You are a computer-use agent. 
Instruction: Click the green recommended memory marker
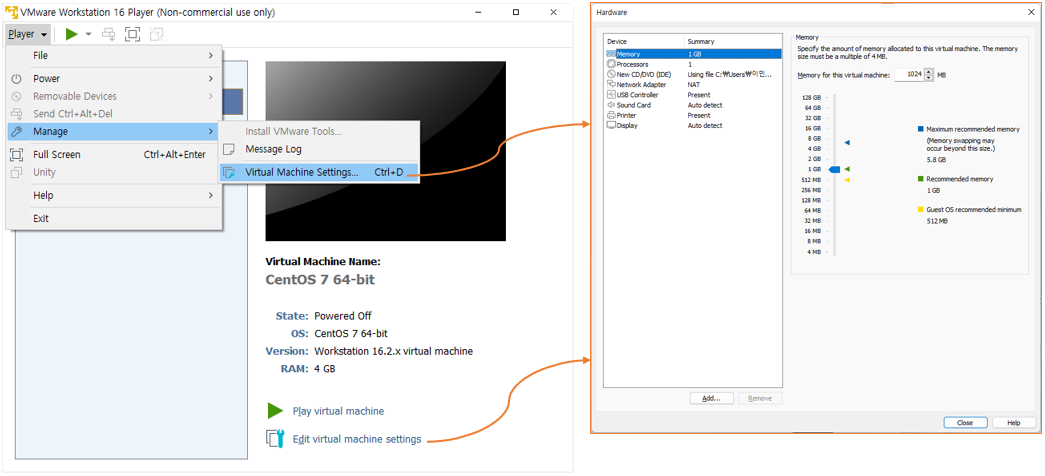tap(847, 170)
